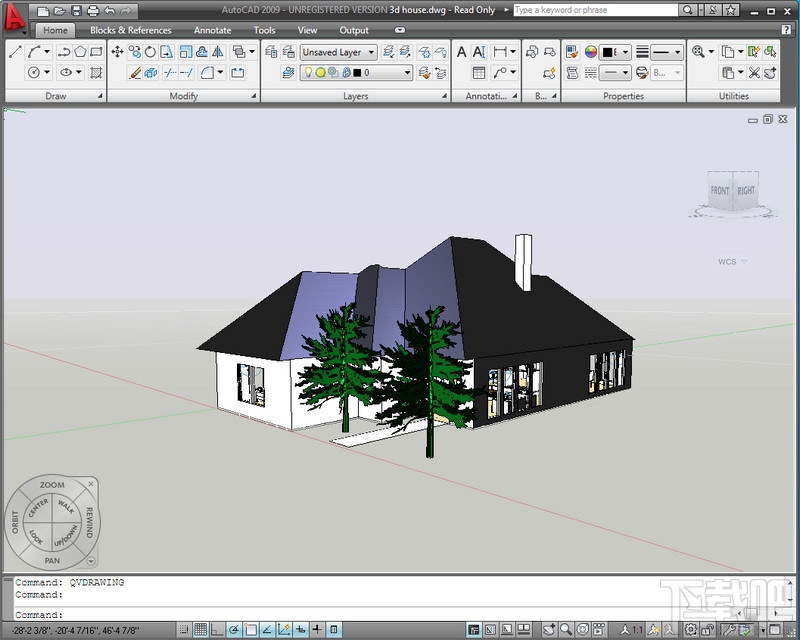Select the Move tool in Modify panel
800x640 pixels.
117,51
